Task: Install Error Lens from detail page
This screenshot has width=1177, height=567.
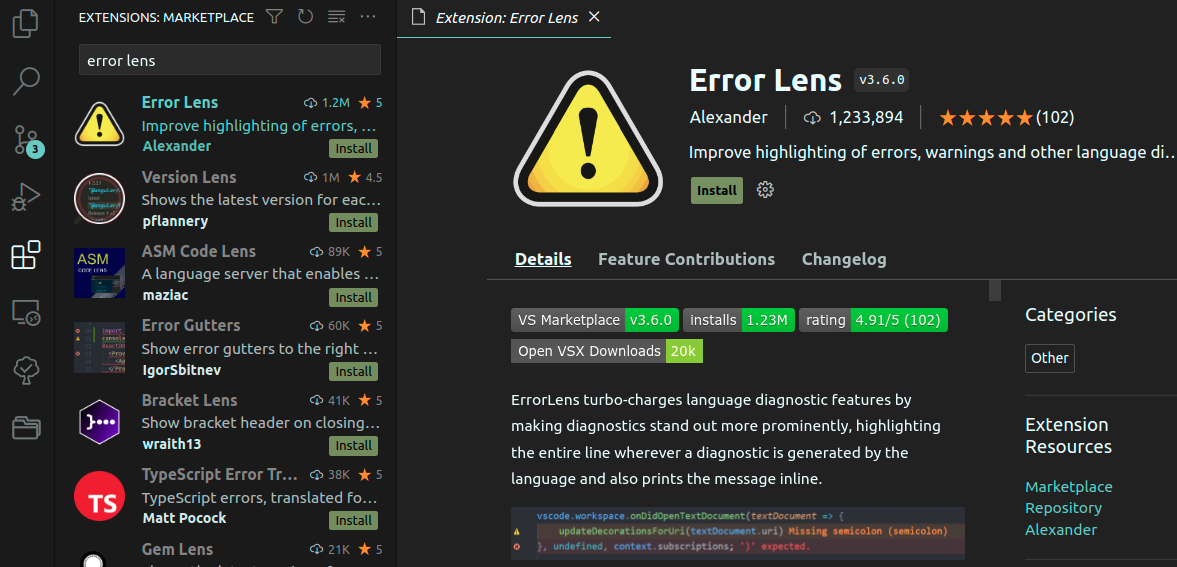Action: (x=717, y=191)
